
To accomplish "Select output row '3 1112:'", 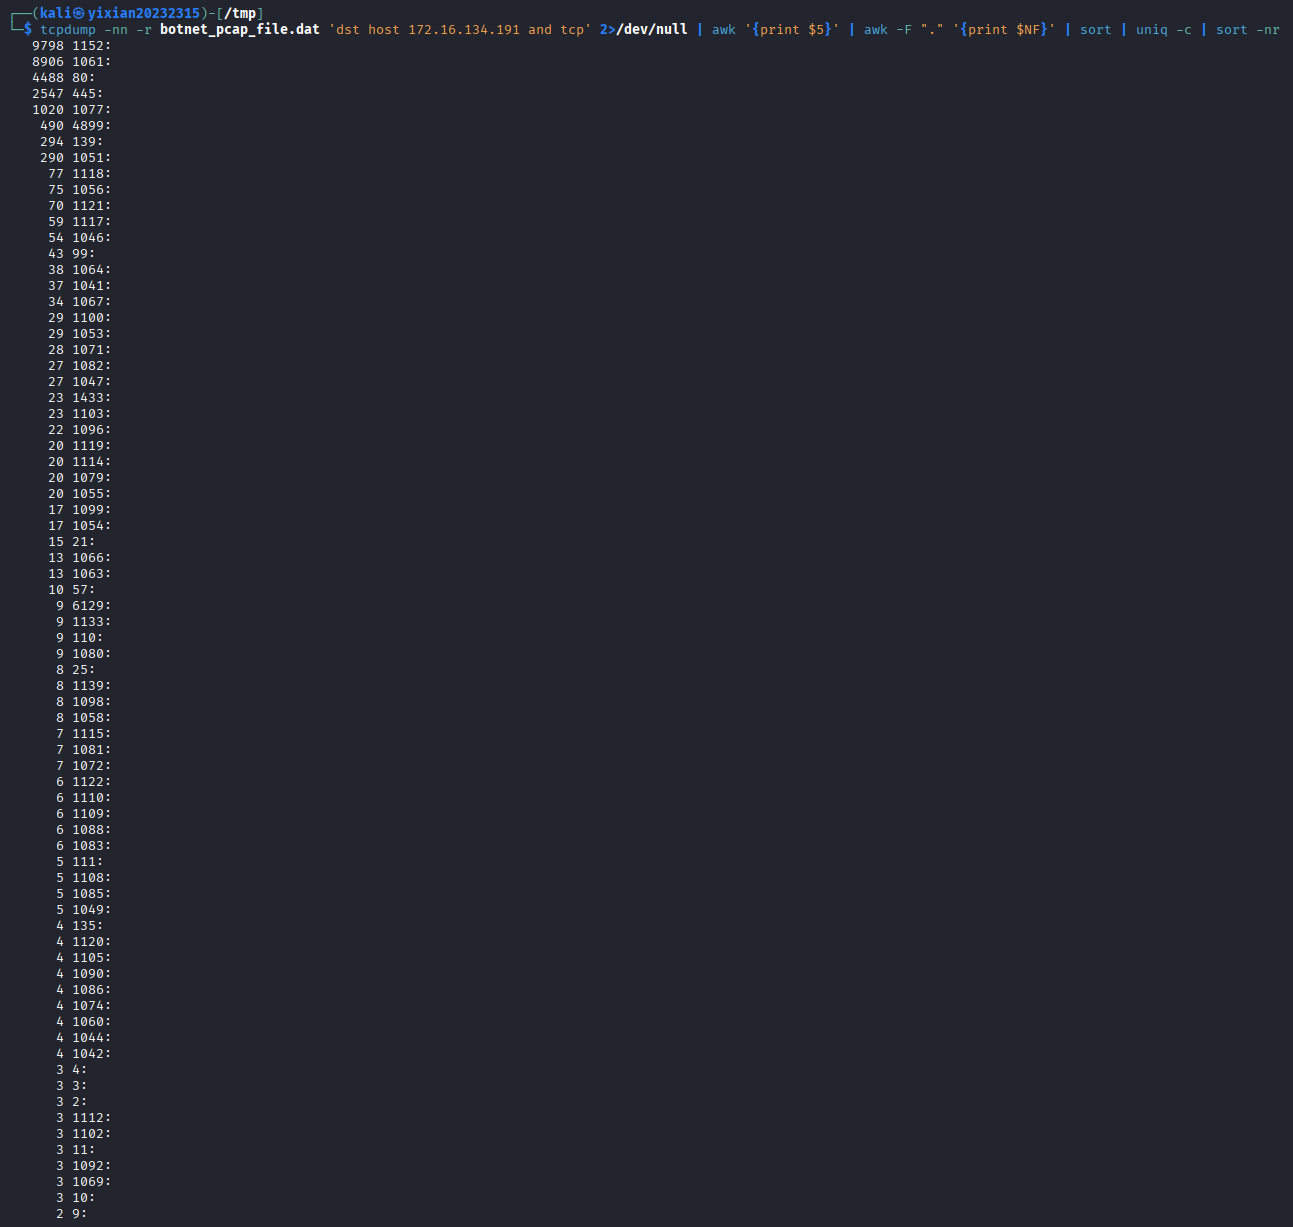I will point(84,1118).
